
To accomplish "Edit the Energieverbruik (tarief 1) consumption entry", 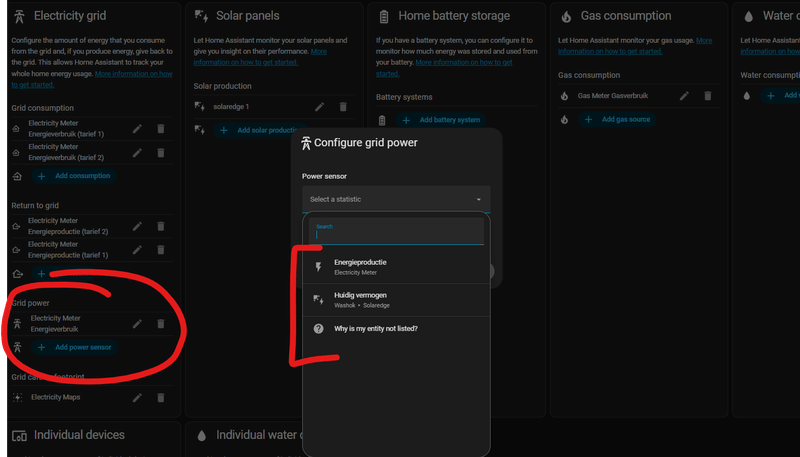I will tap(138, 129).
